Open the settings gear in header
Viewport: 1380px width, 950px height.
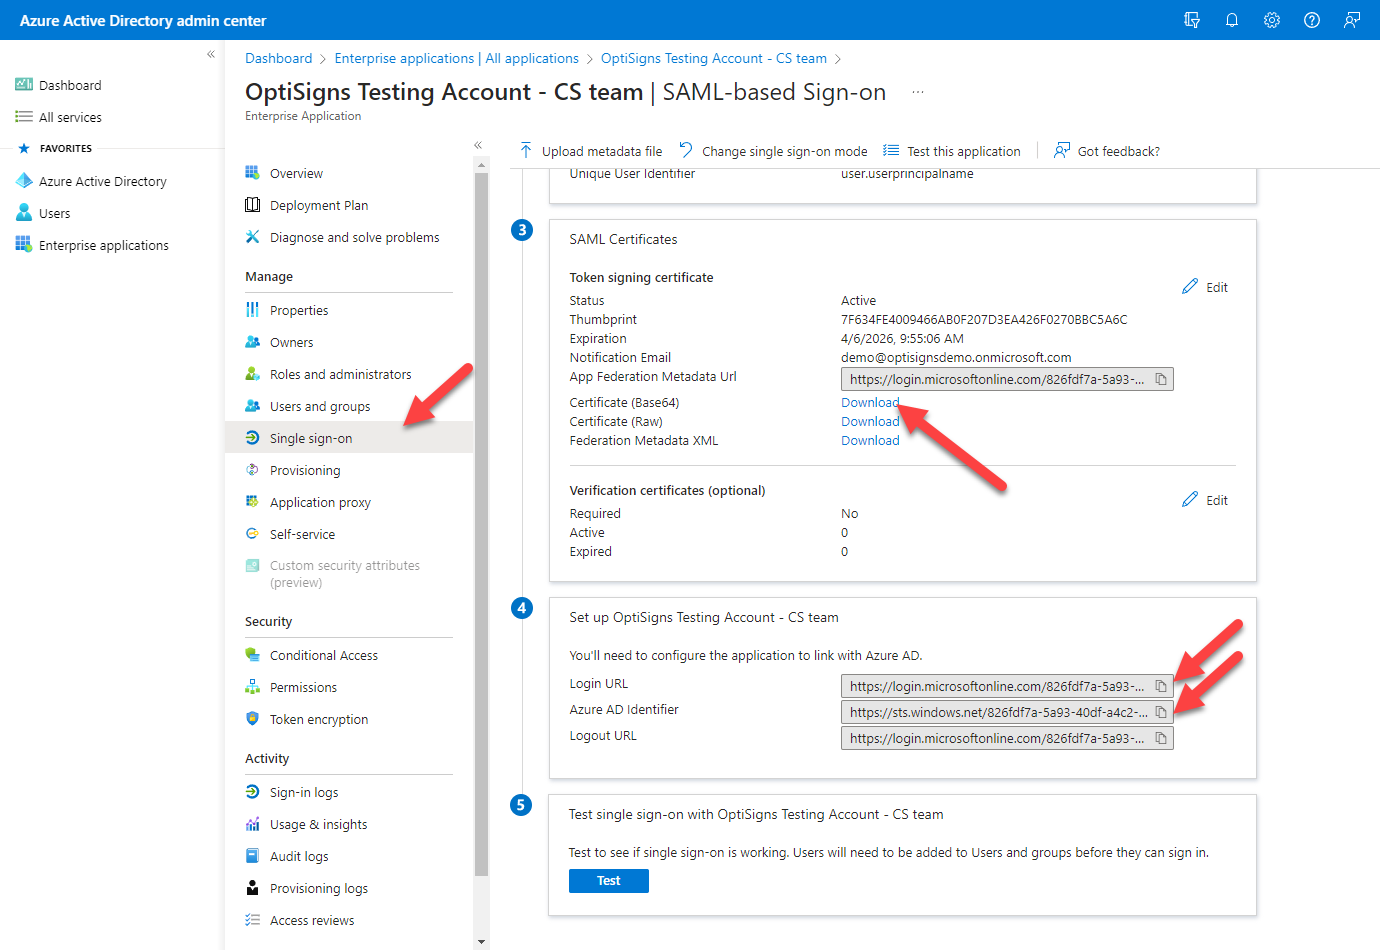[1272, 20]
